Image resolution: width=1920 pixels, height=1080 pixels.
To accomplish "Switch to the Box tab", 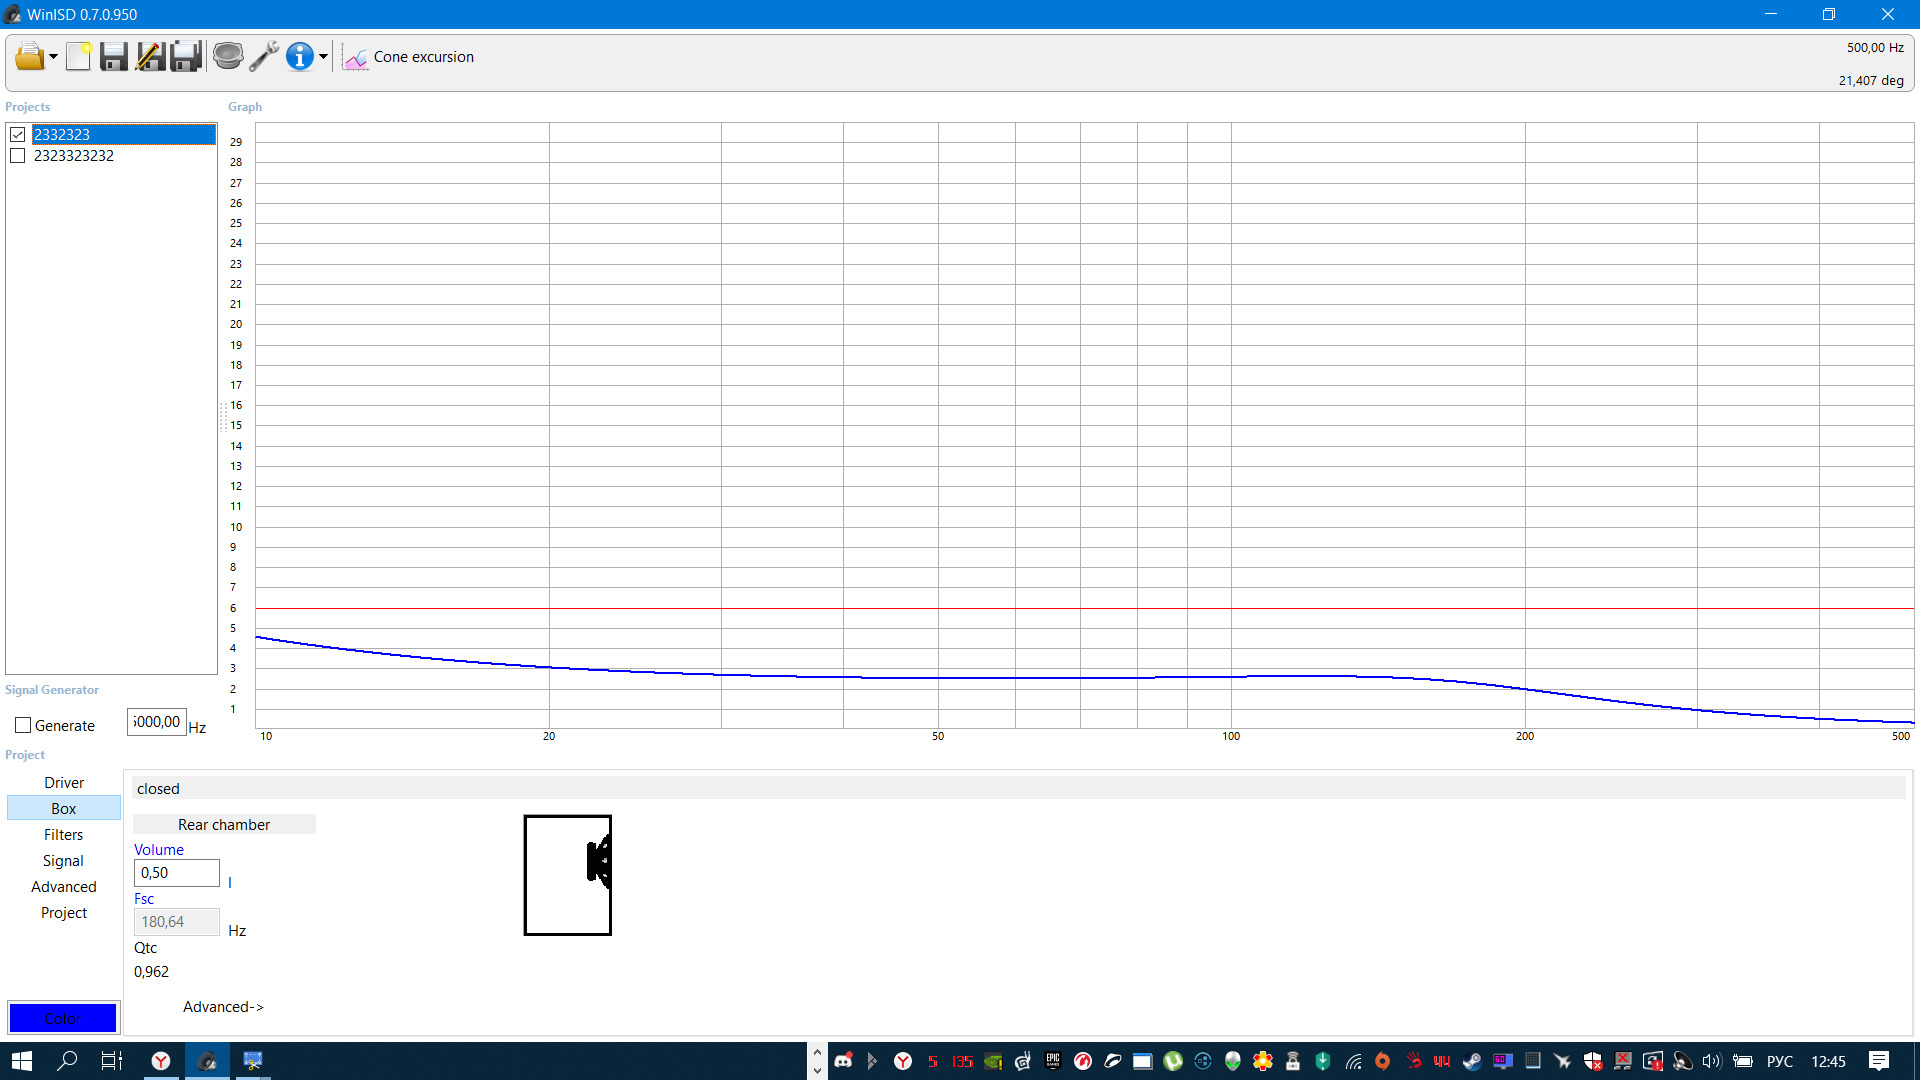I will 64,809.
